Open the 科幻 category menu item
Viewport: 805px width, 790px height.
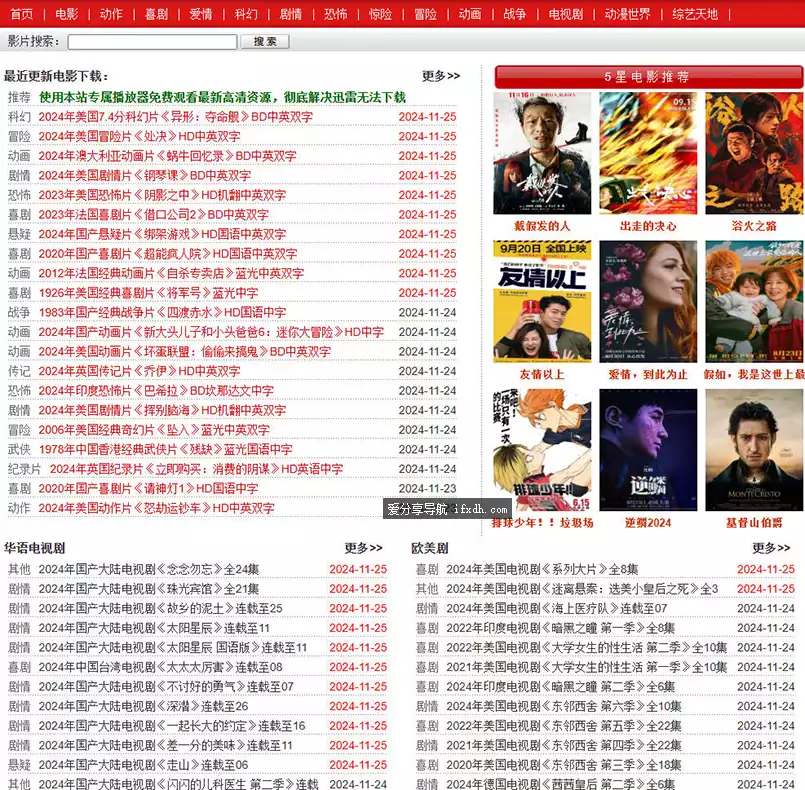(246, 14)
